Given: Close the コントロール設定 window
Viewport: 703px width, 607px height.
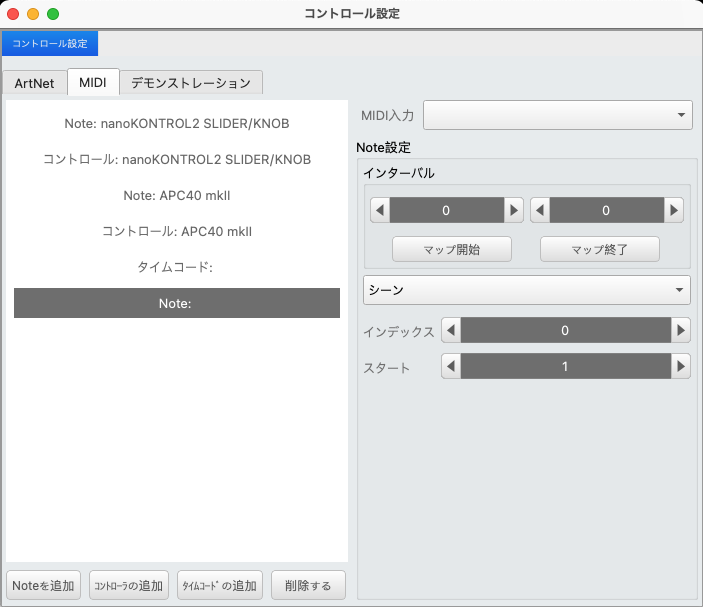Looking at the screenshot, I should tap(13, 14).
